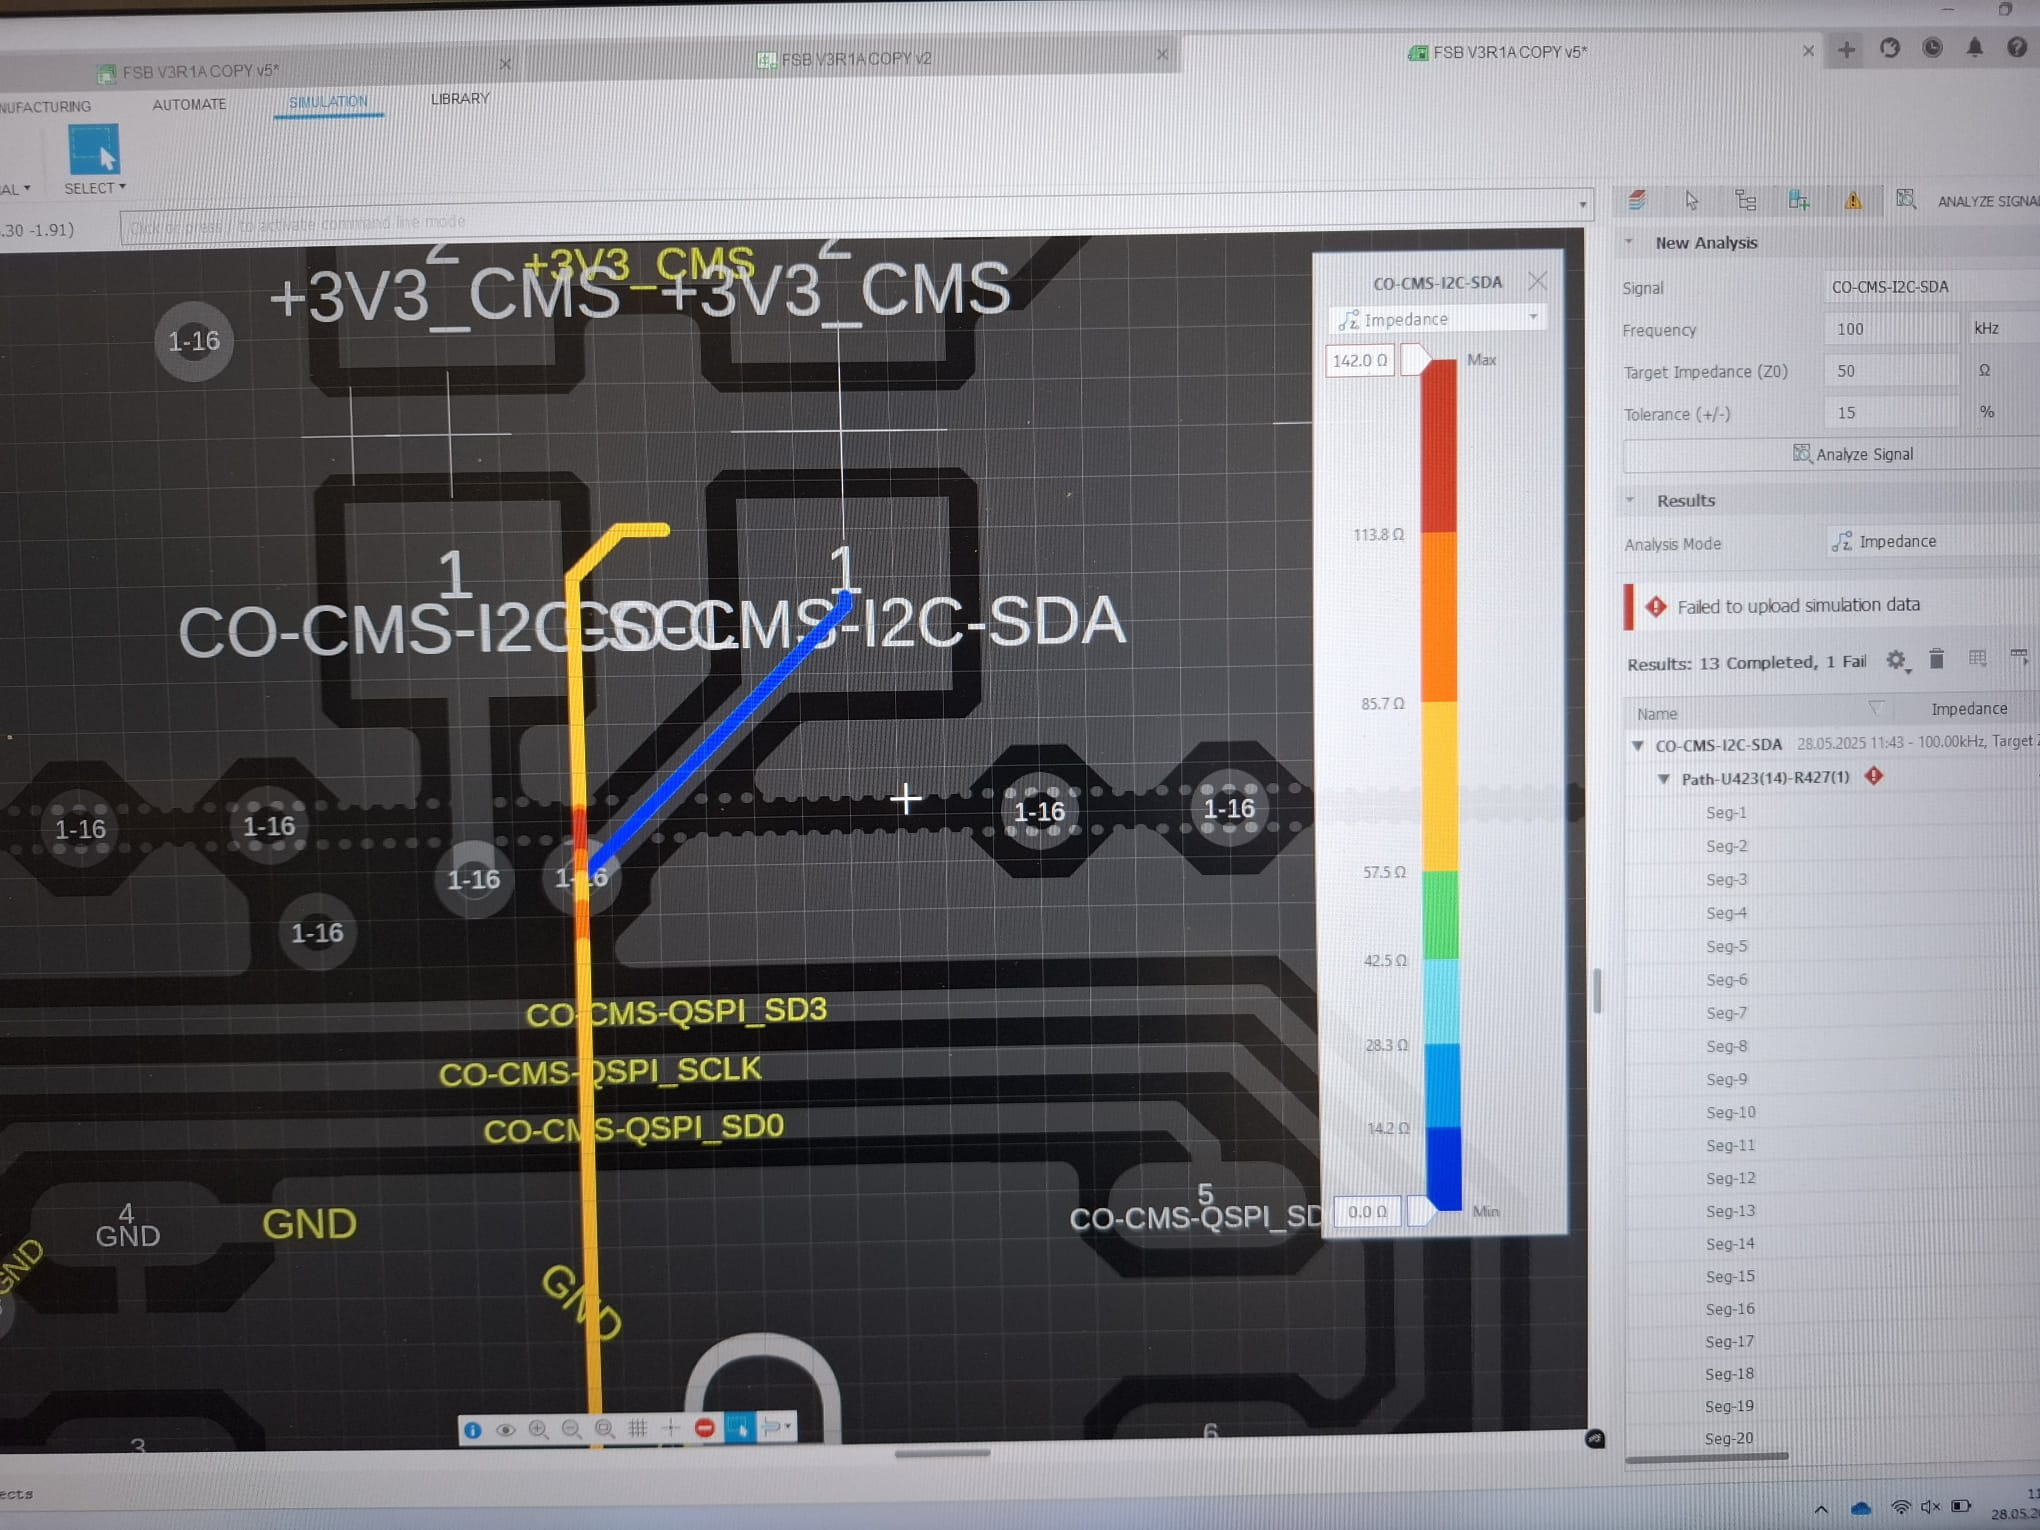2040x1530 pixels.
Task: Click the add component panel icon
Action: [1798, 200]
